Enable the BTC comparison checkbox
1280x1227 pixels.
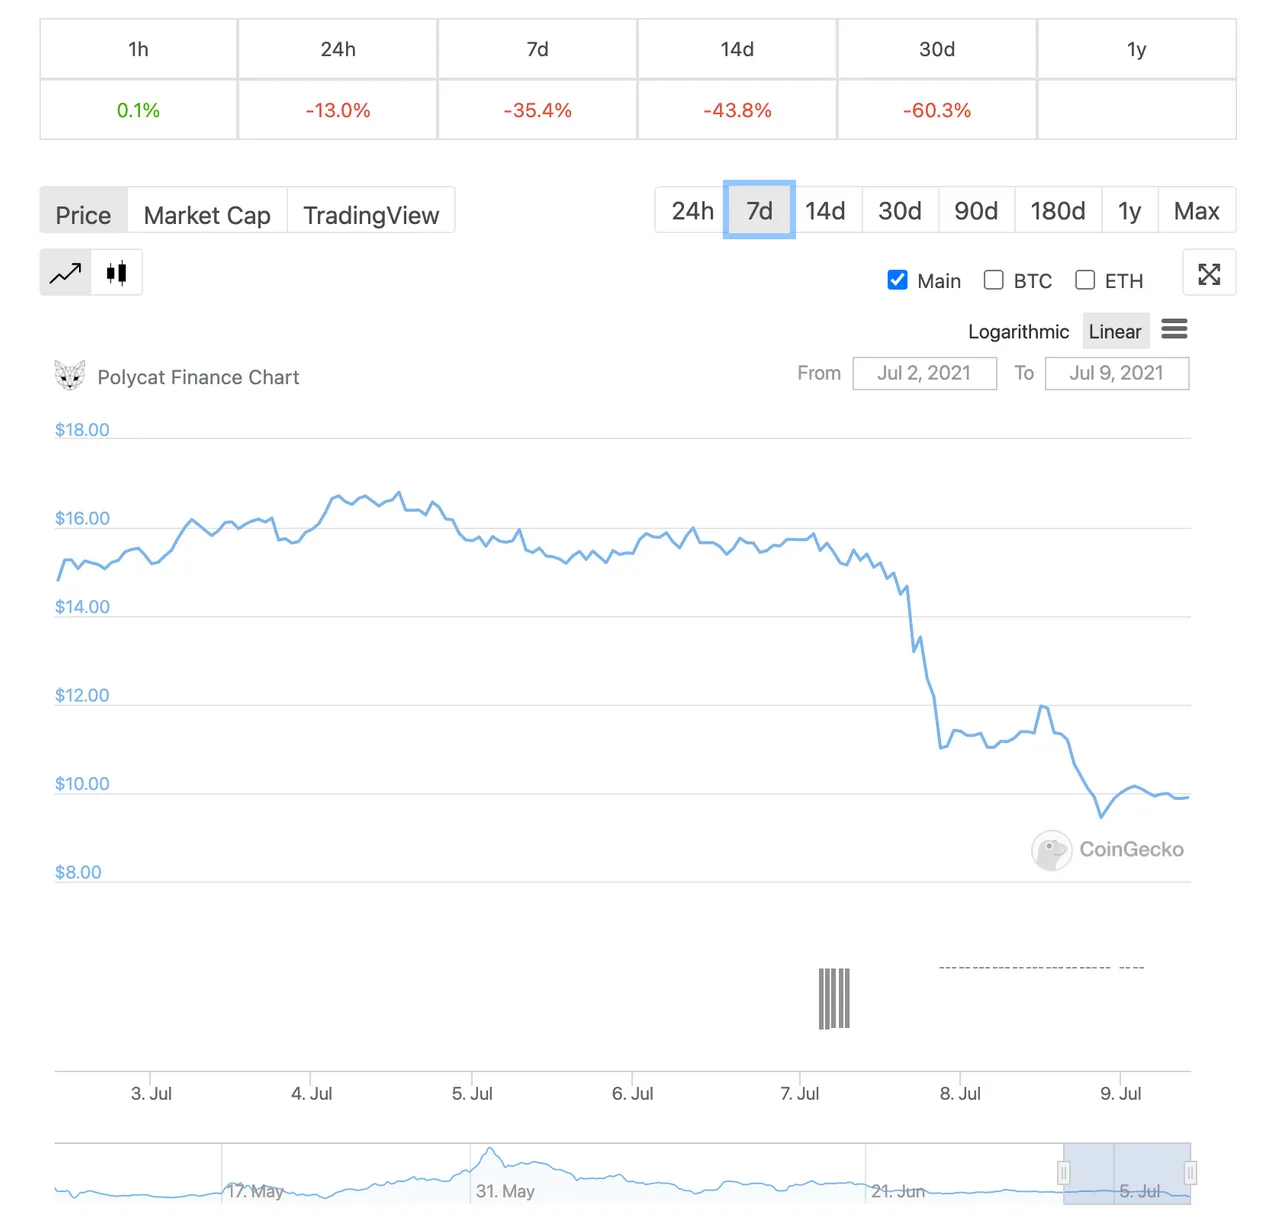click(993, 280)
